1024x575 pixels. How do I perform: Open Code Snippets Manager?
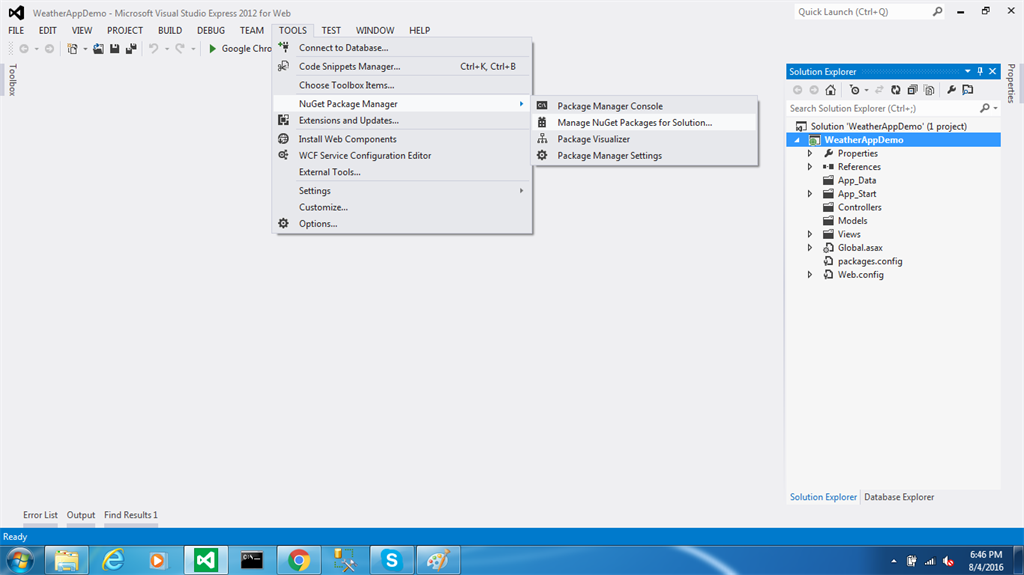click(402, 67)
